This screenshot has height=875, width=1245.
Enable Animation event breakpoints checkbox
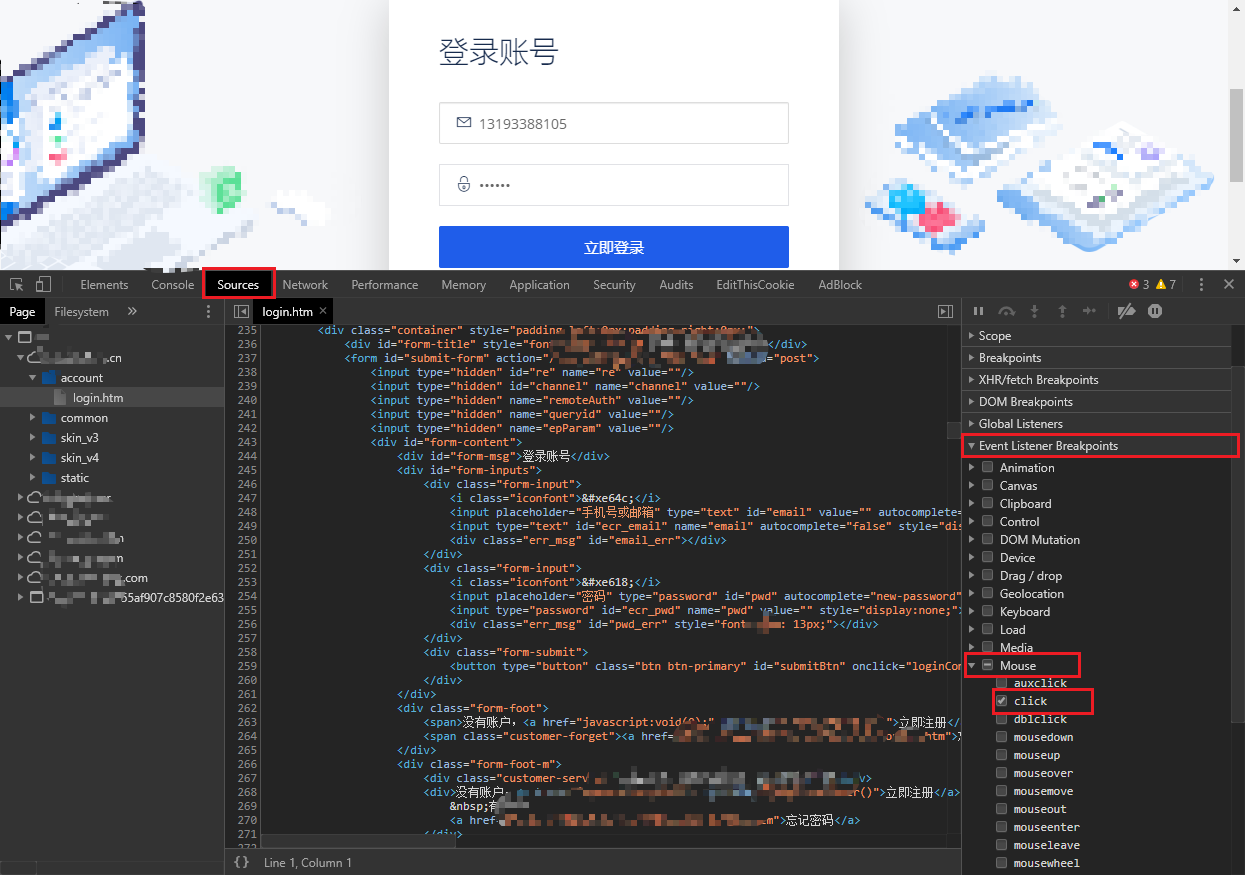click(x=988, y=467)
